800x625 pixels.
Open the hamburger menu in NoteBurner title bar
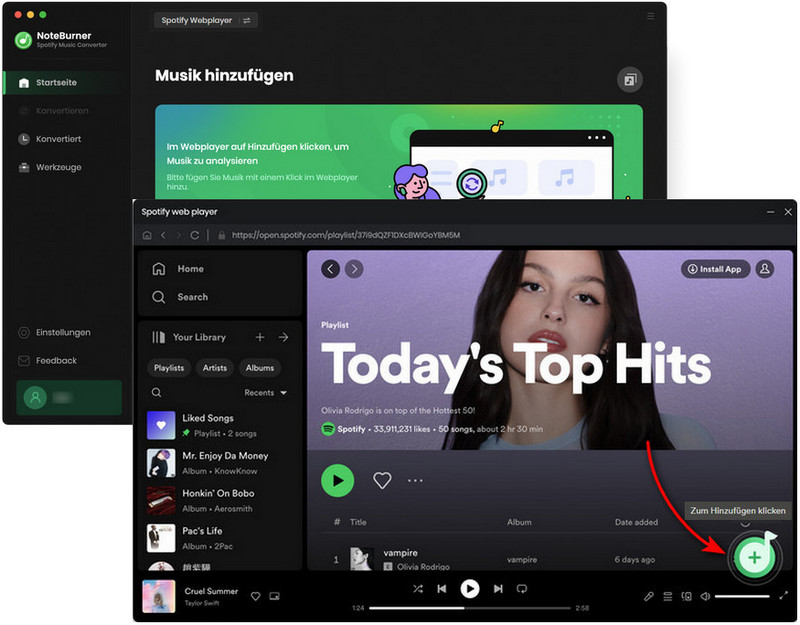click(650, 16)
